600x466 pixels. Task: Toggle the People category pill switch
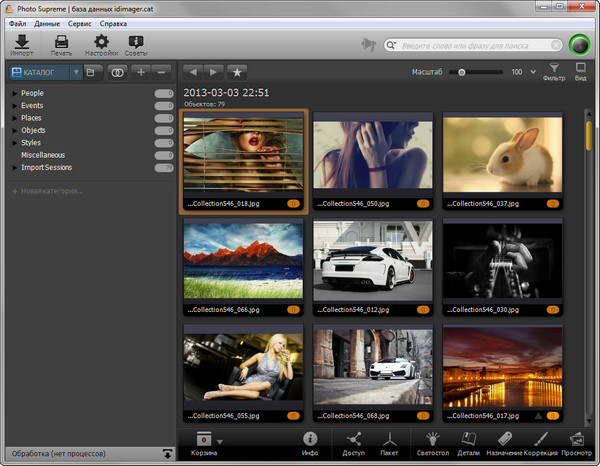pos(164,93)
